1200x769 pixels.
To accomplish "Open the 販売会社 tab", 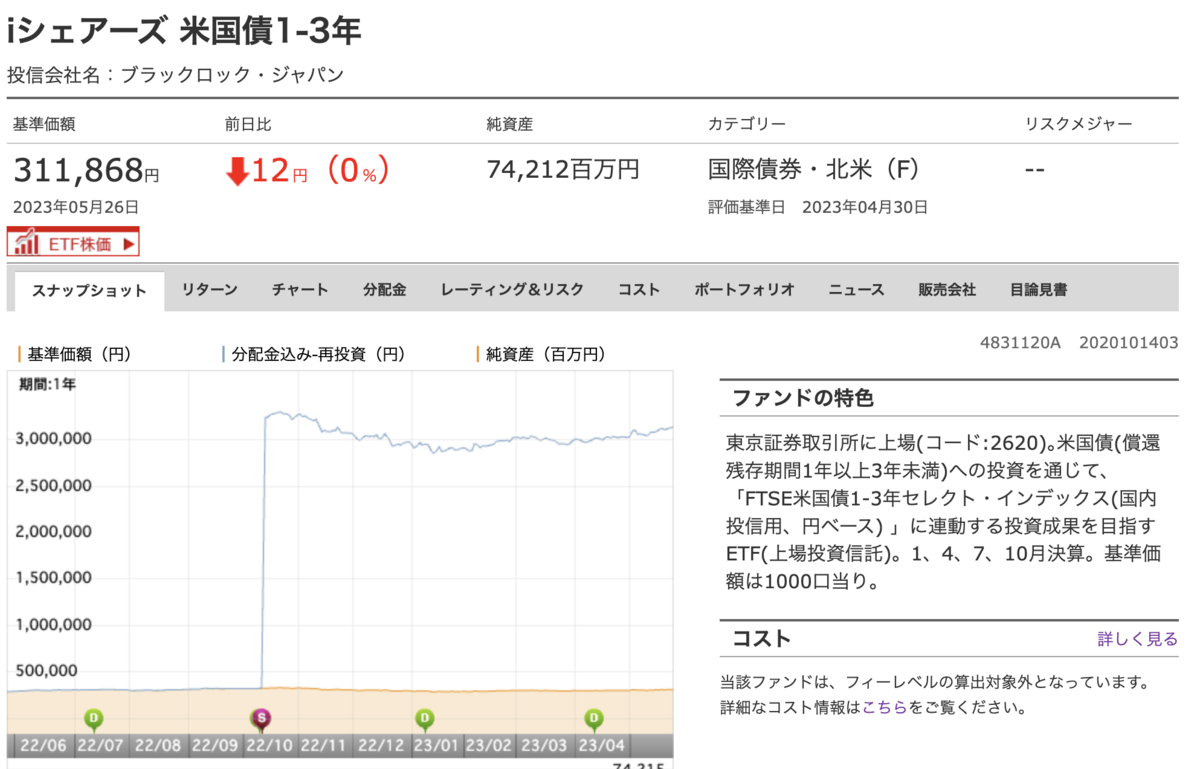I will click(947, 290).
